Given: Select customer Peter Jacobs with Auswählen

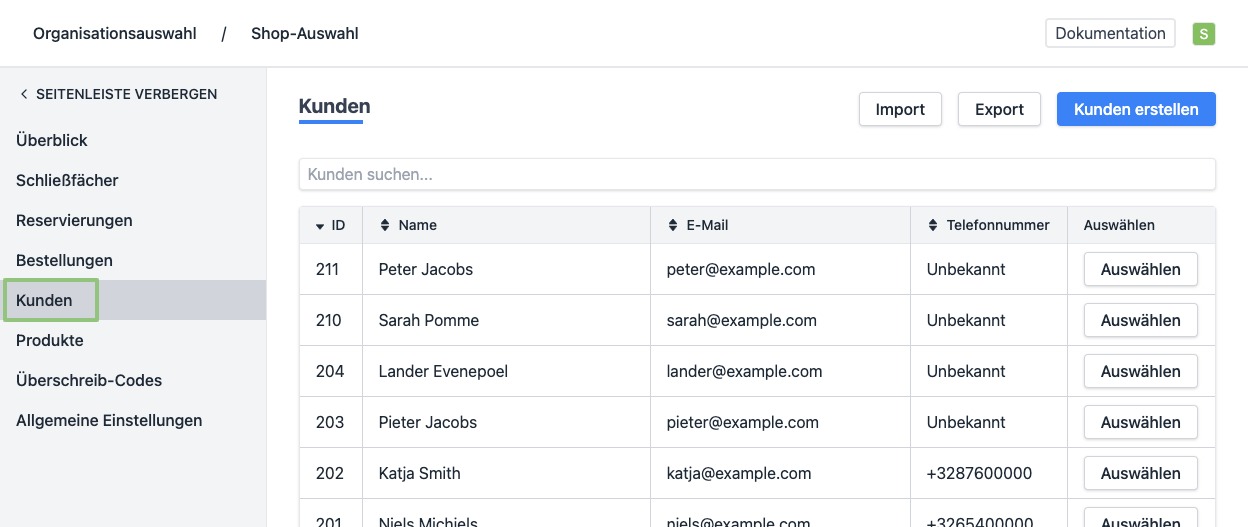Looking at the screenshot, I should [x=1140, y=270].
